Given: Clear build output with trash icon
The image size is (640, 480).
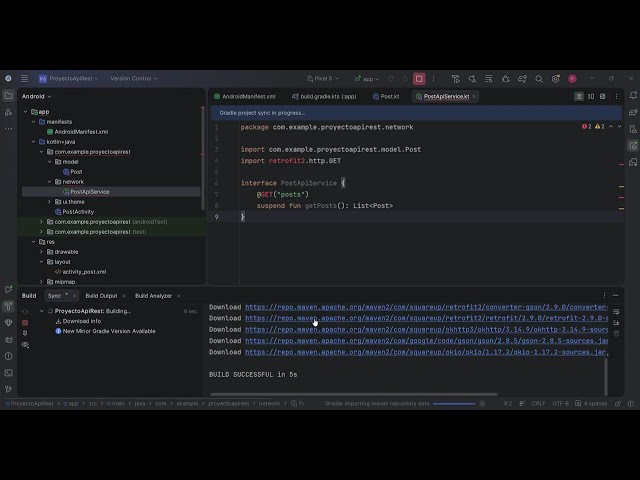Looking at the screenshot, I should [x=616, y=333].
